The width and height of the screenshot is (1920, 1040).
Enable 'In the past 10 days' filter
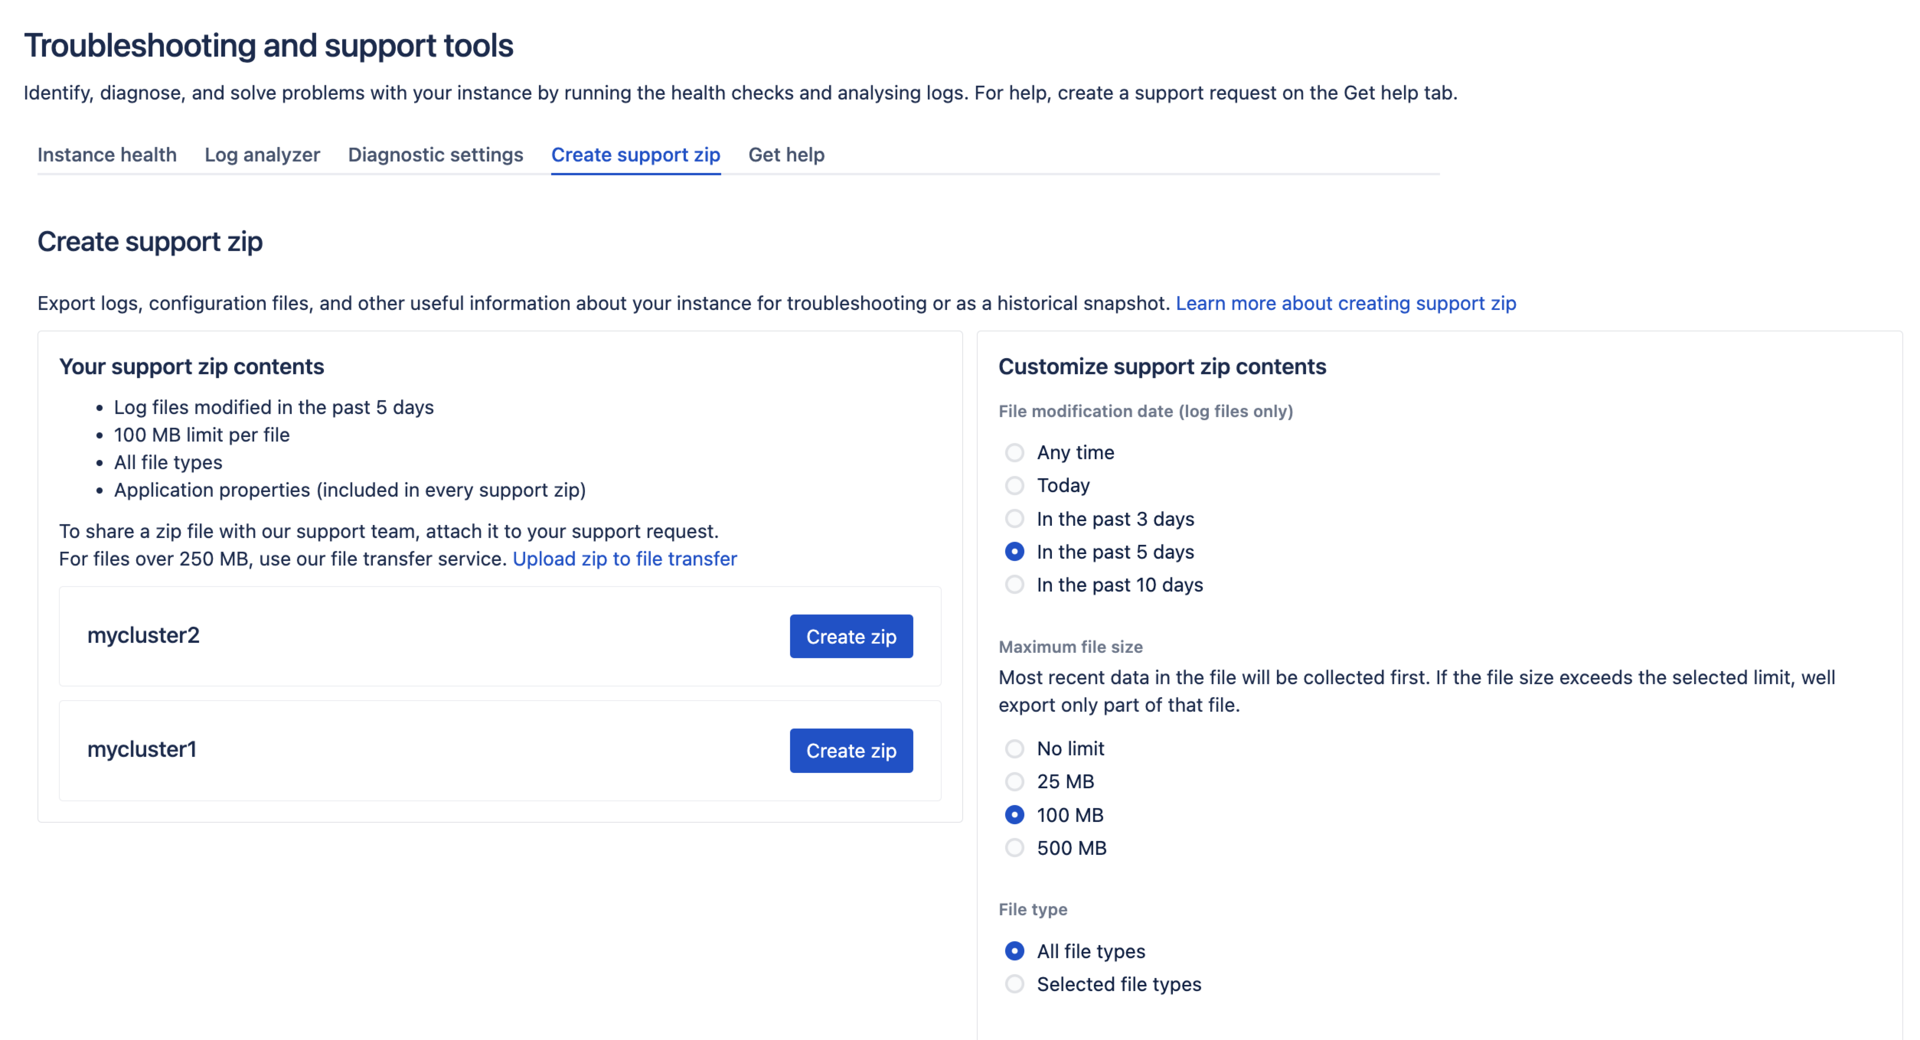pyautogui.click(x=1014, y=584)
